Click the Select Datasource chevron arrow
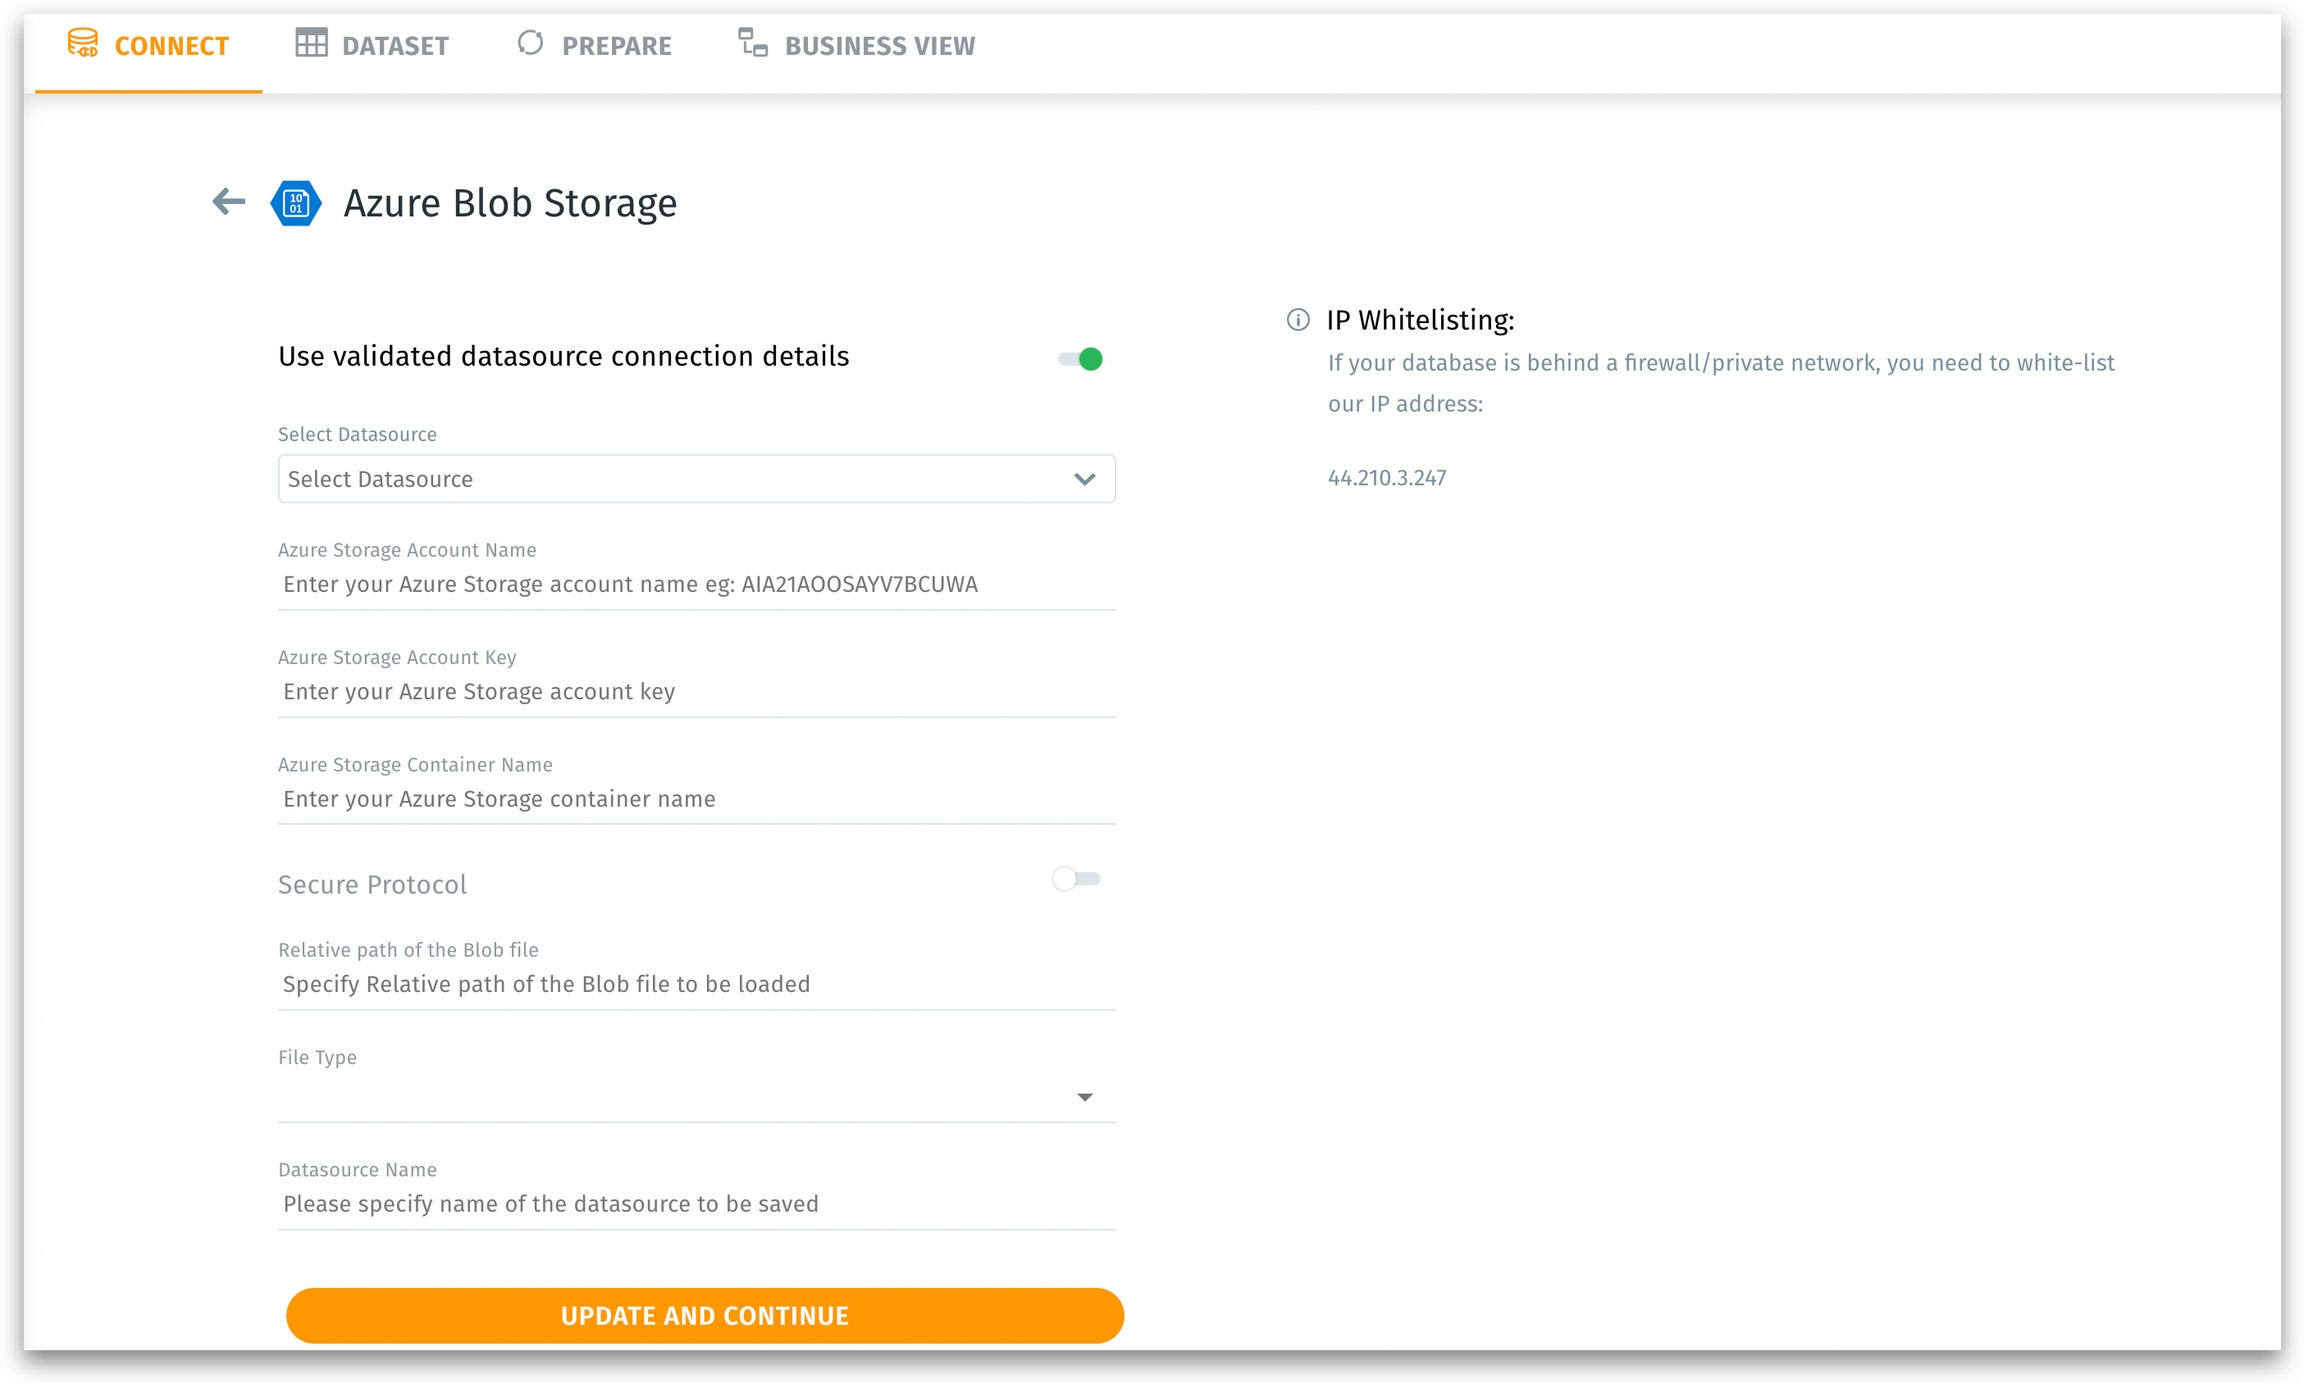Viewport: 2304px width, 1383px height. 1084,479
